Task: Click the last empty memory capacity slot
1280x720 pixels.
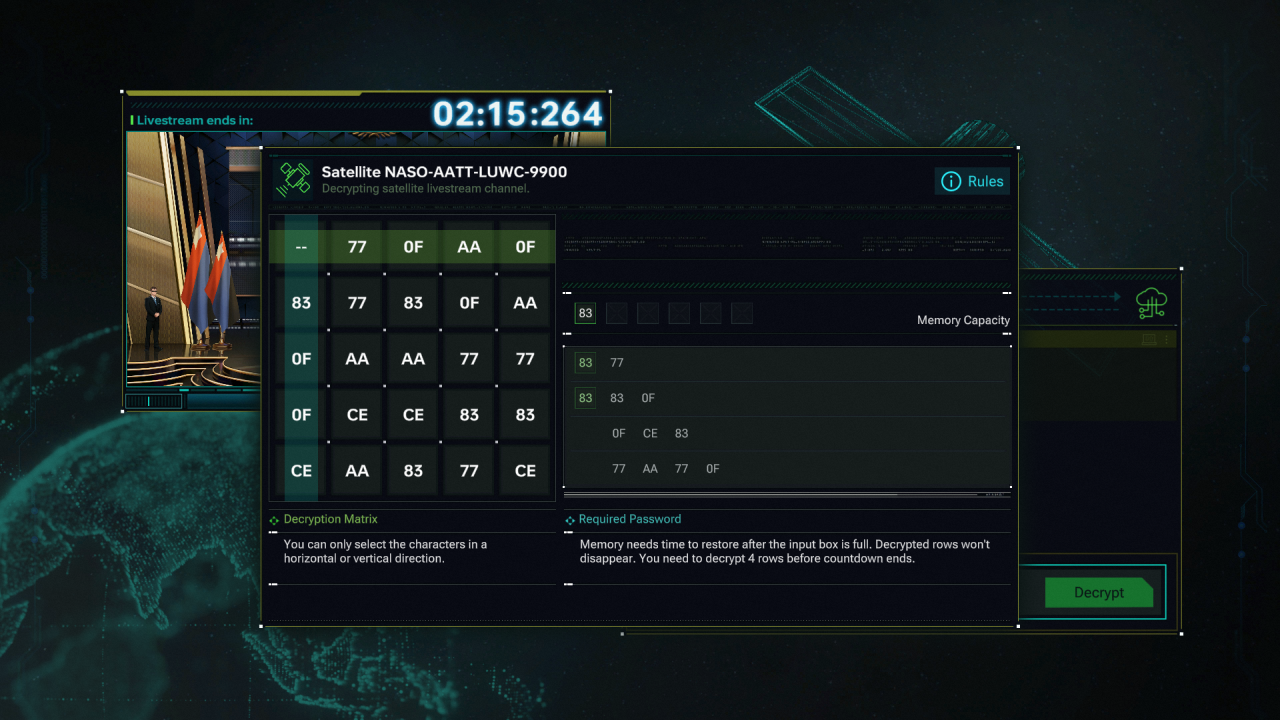Action: (x=741, y=313)
